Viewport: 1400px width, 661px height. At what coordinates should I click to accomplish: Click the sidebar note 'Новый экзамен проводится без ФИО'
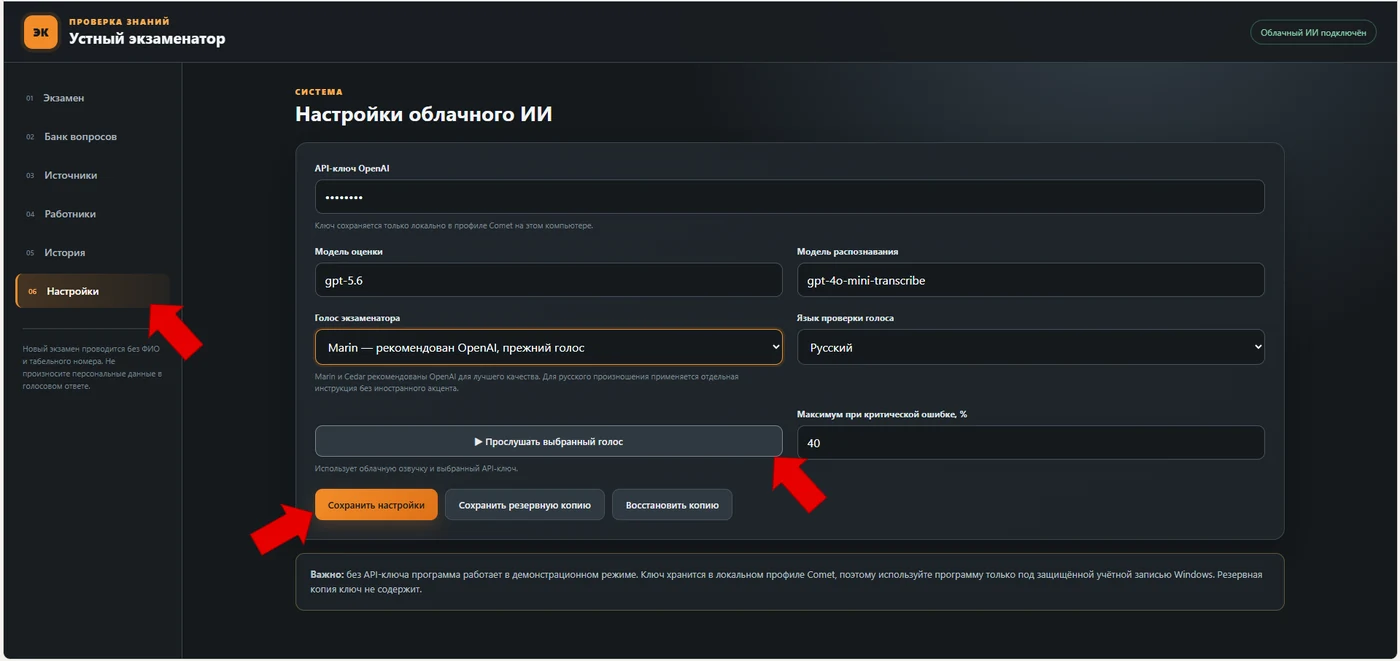[92, 367]
